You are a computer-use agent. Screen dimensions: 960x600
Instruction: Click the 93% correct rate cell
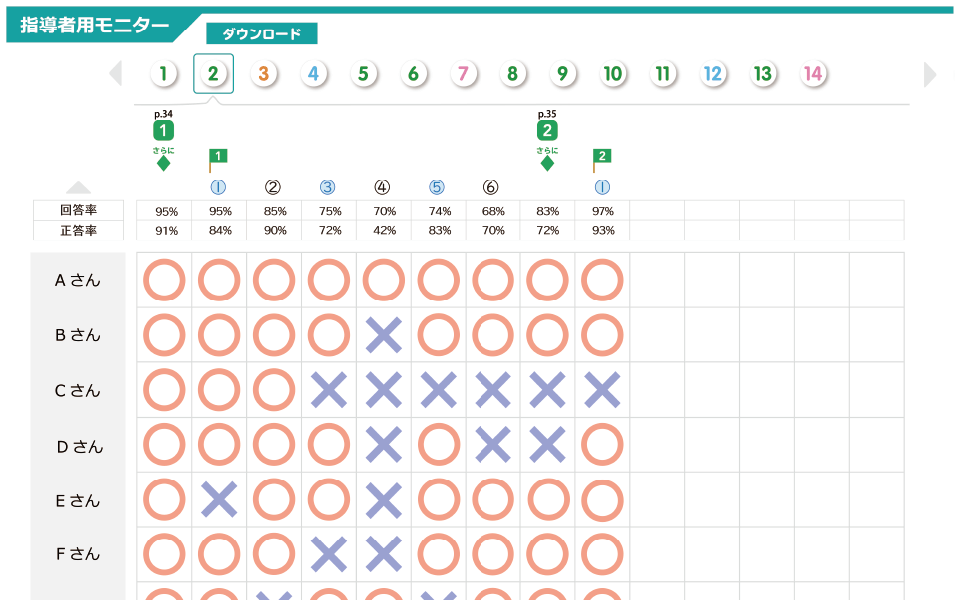[602, 231]
